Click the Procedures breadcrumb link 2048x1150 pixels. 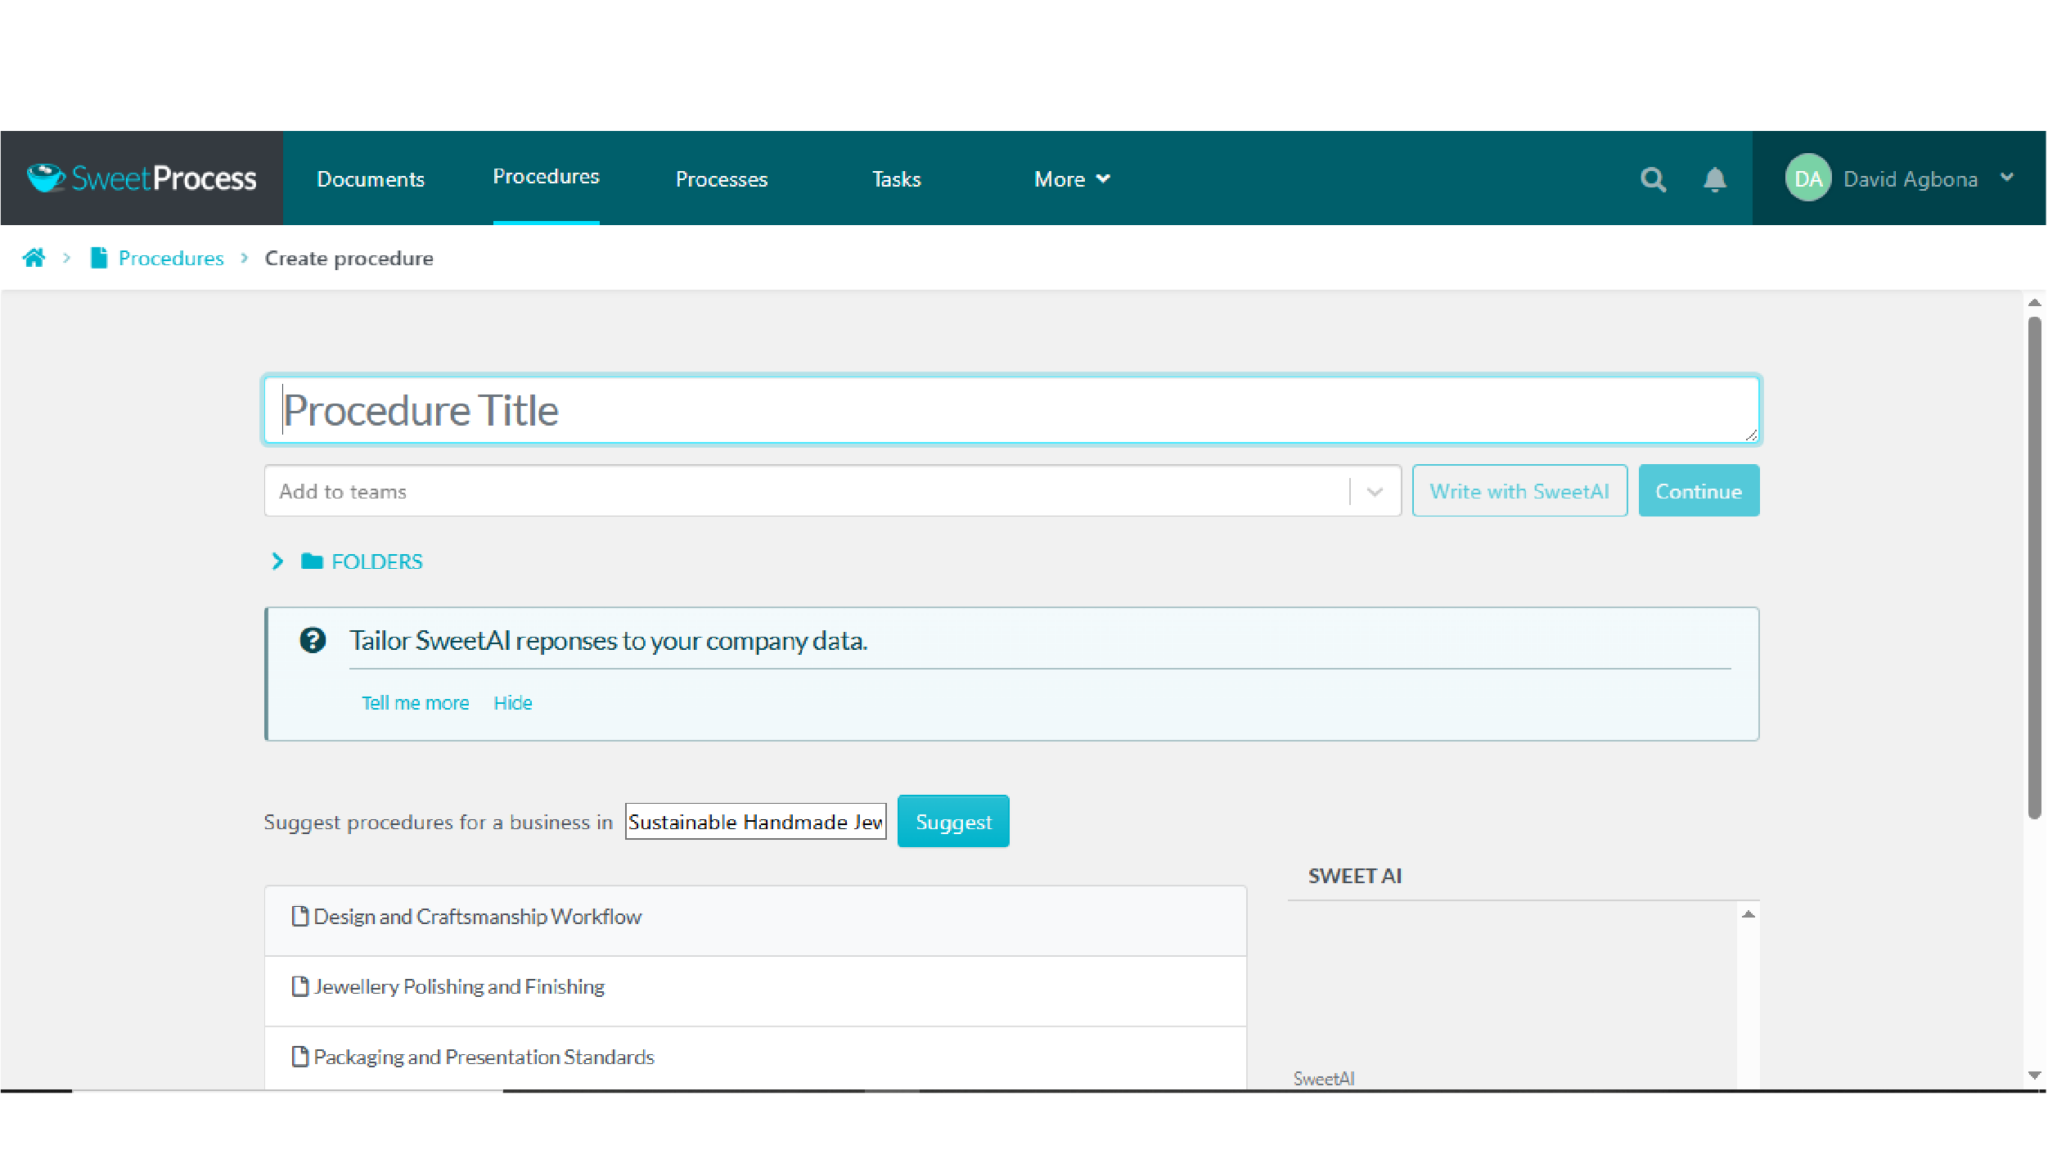(x=171, y=258)
